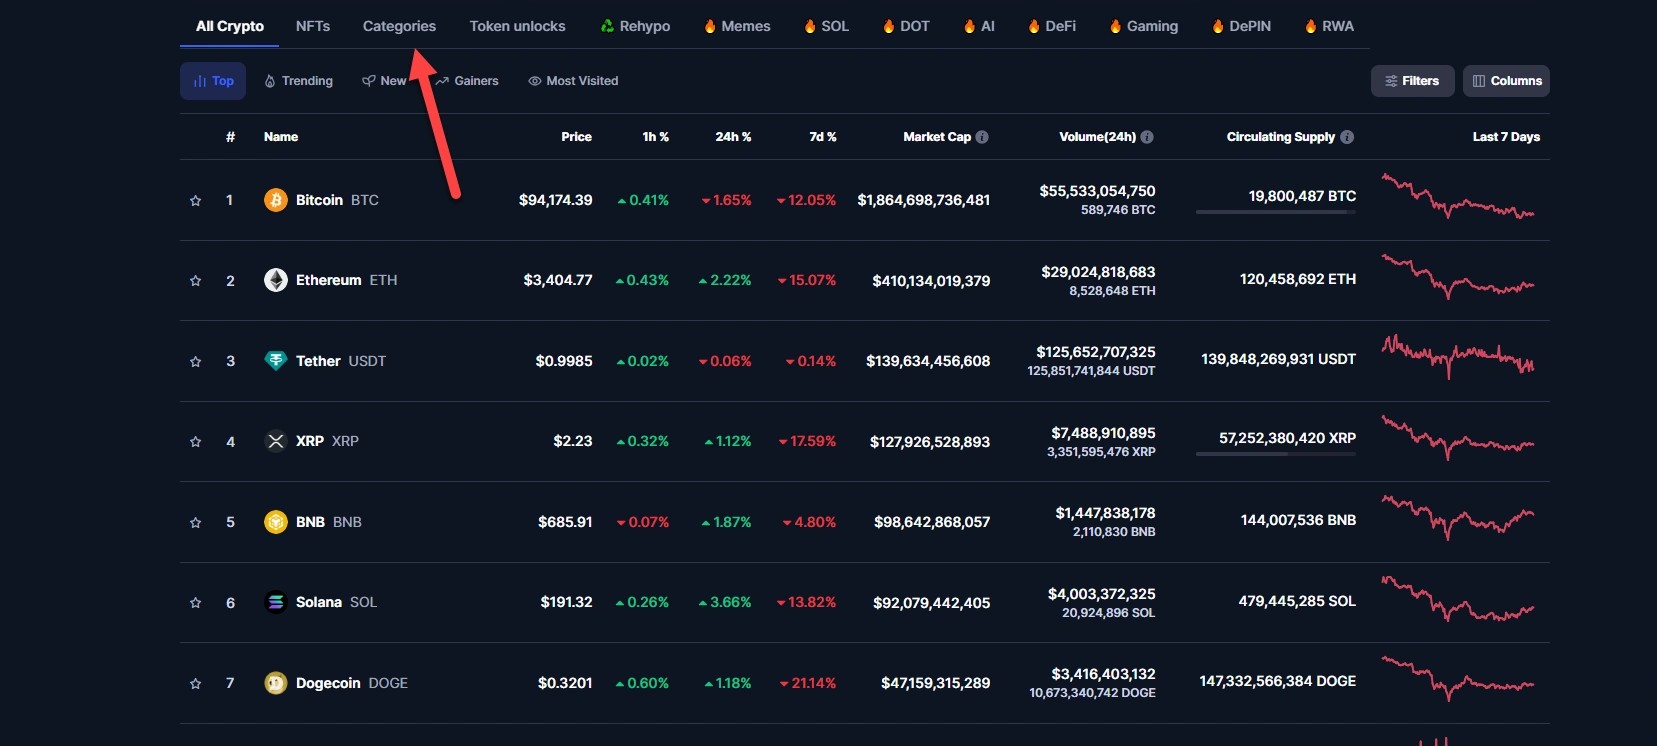Screen dimensions: 1657x746
Task: Add BNB to watchlist with star
Action: [x=196, y=522]
